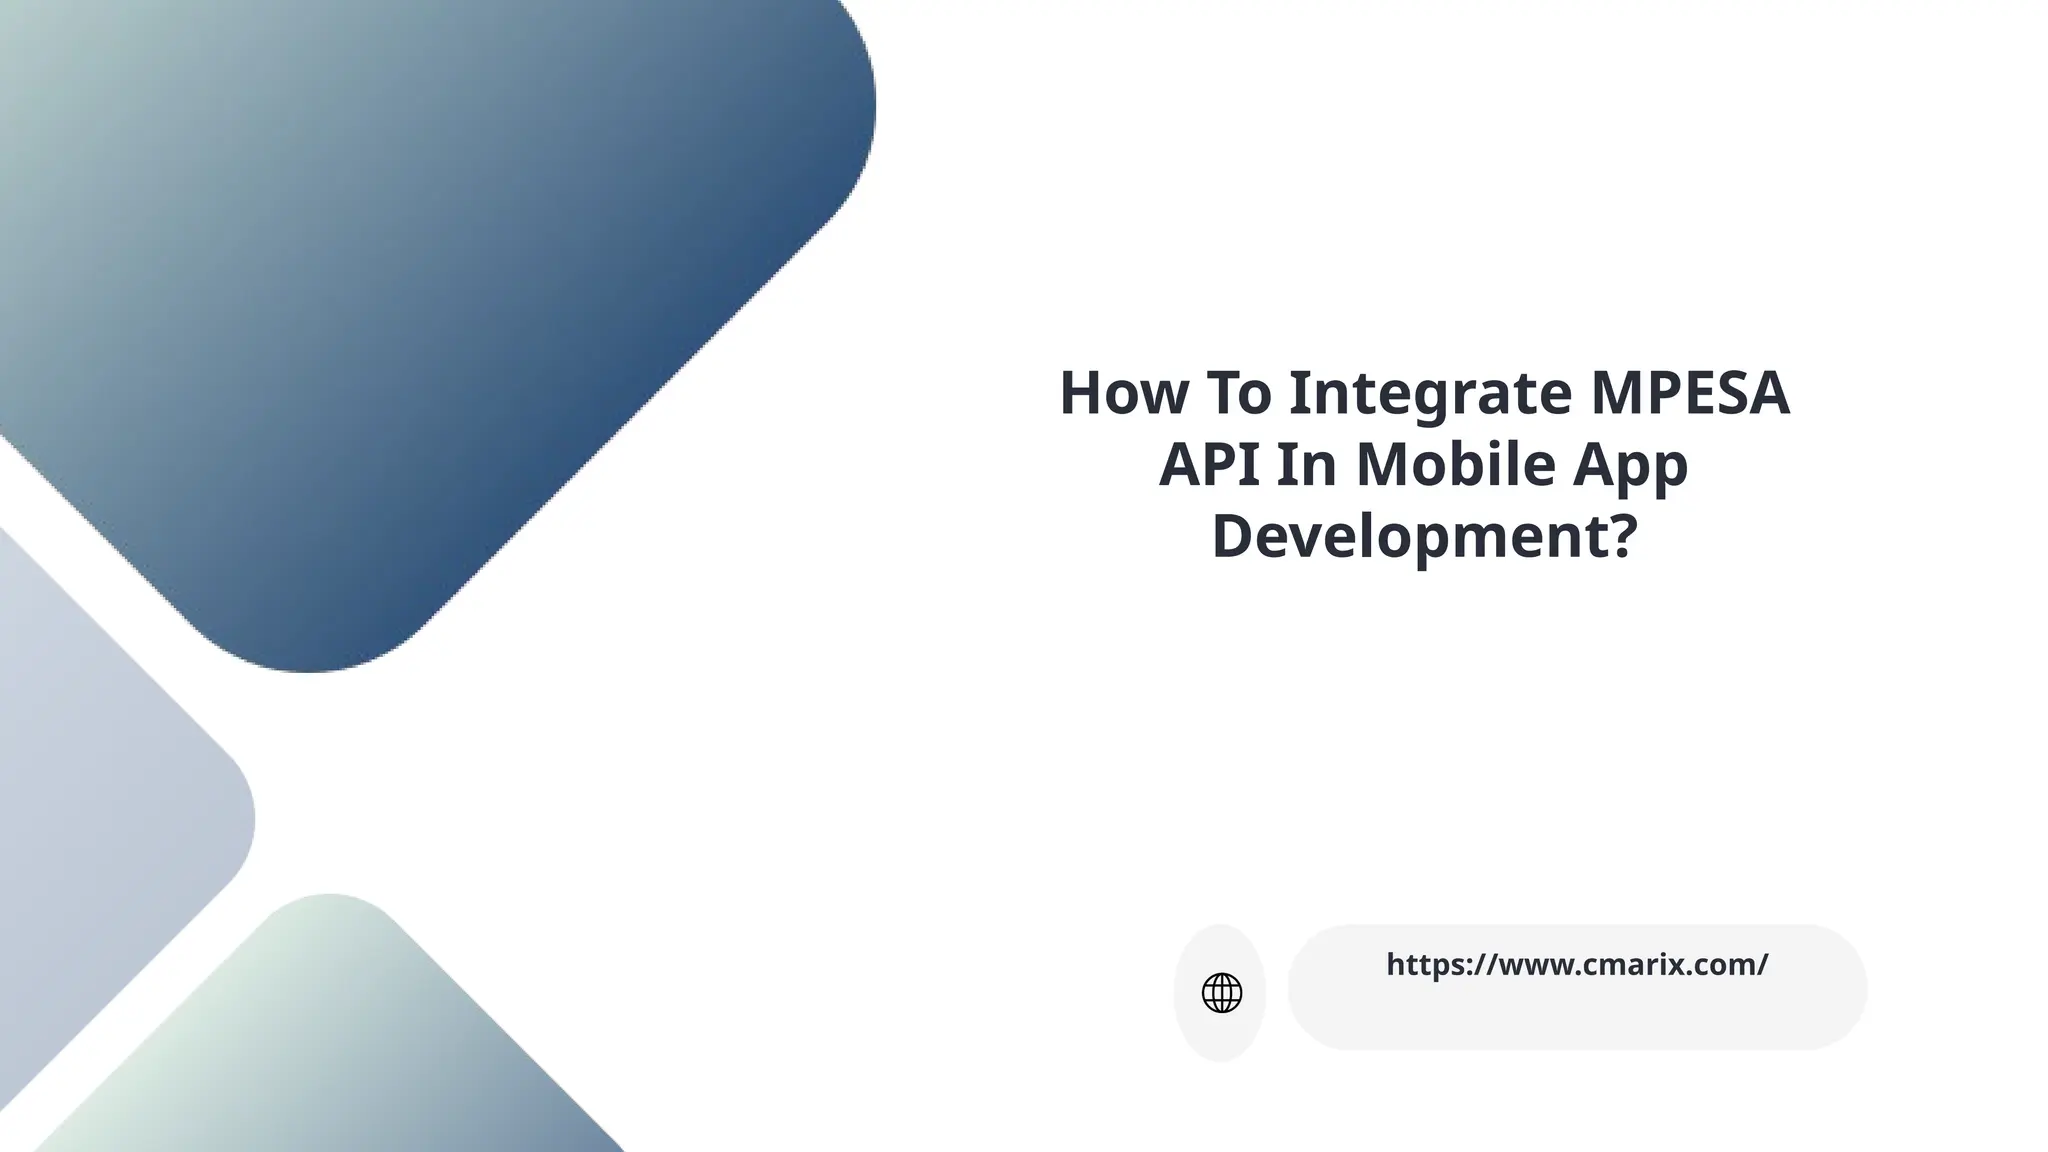Click the word API in the title
Screen dimensions: 2048x1152
point(1209,465)
